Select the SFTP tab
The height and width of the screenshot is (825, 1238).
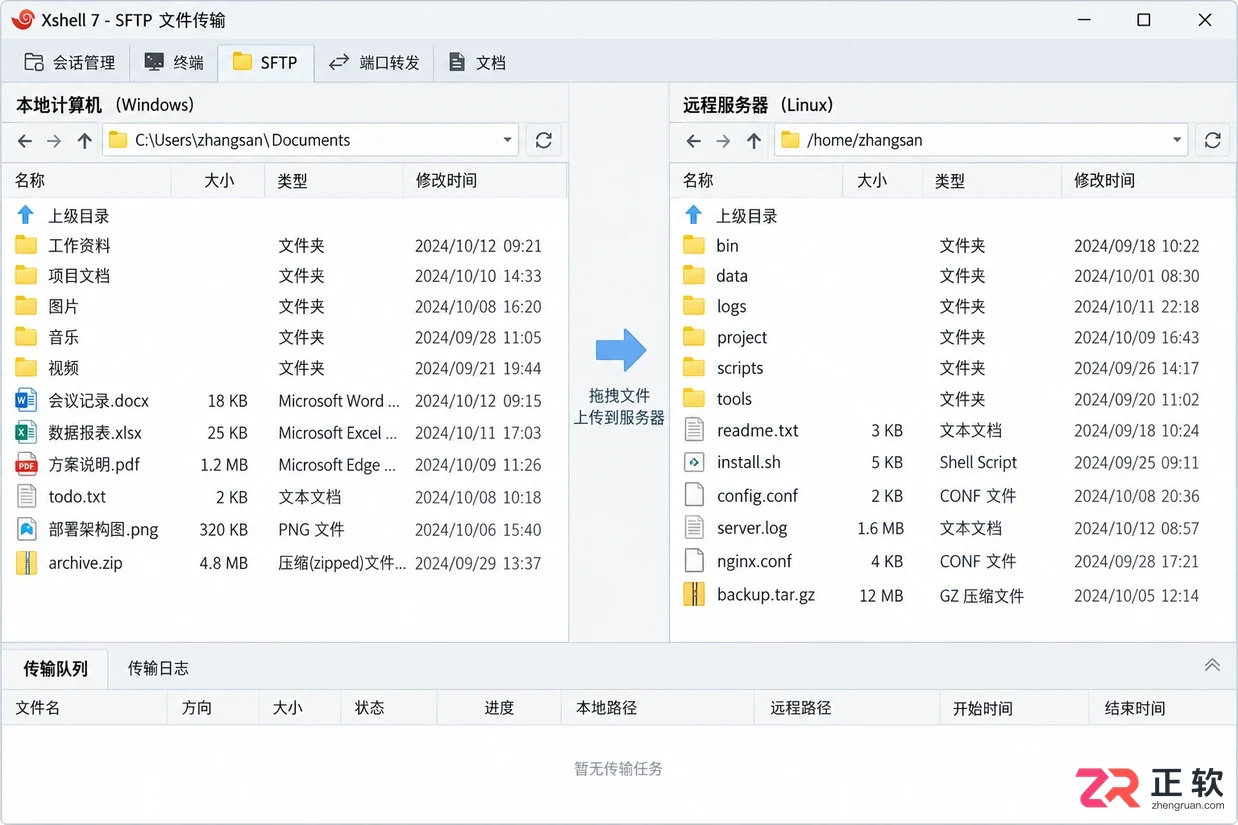(x=265, y=62)
